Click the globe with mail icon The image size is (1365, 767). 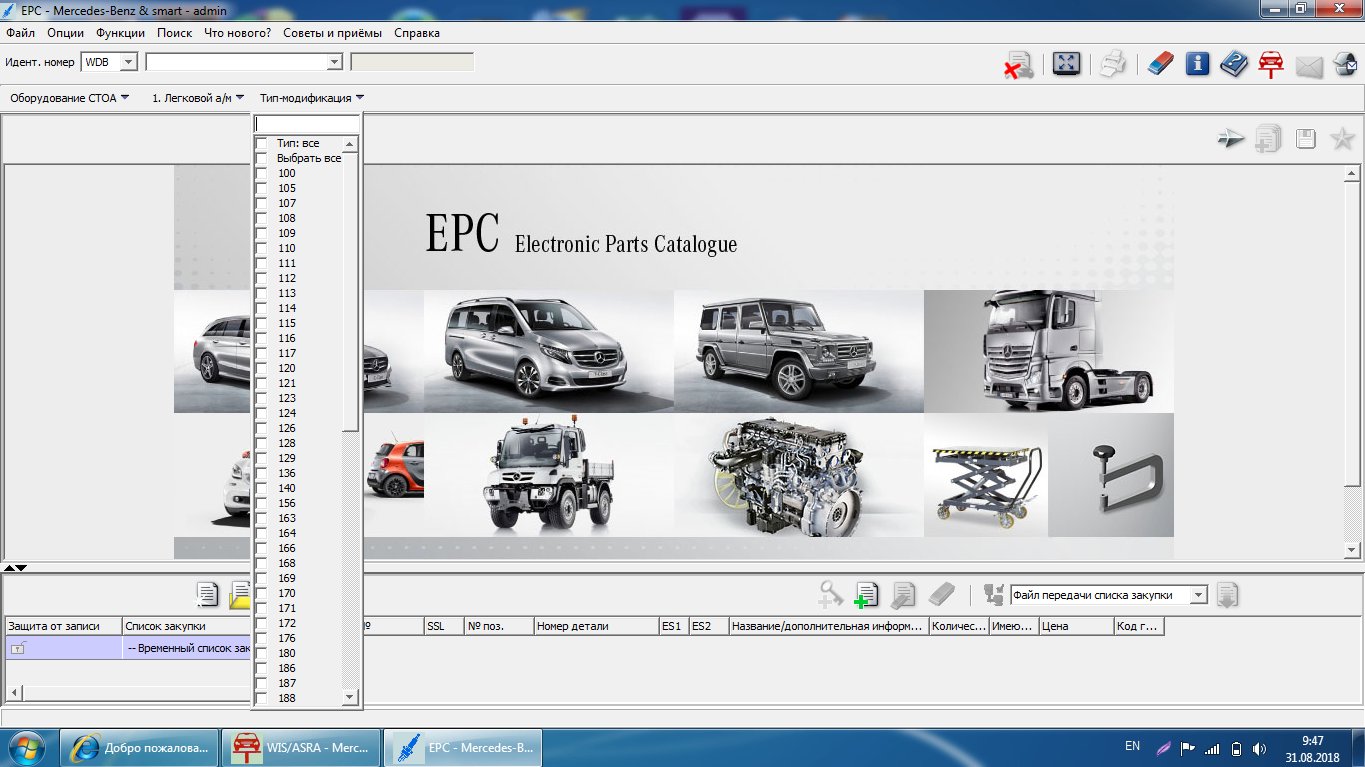click(x=1345, y=65)
